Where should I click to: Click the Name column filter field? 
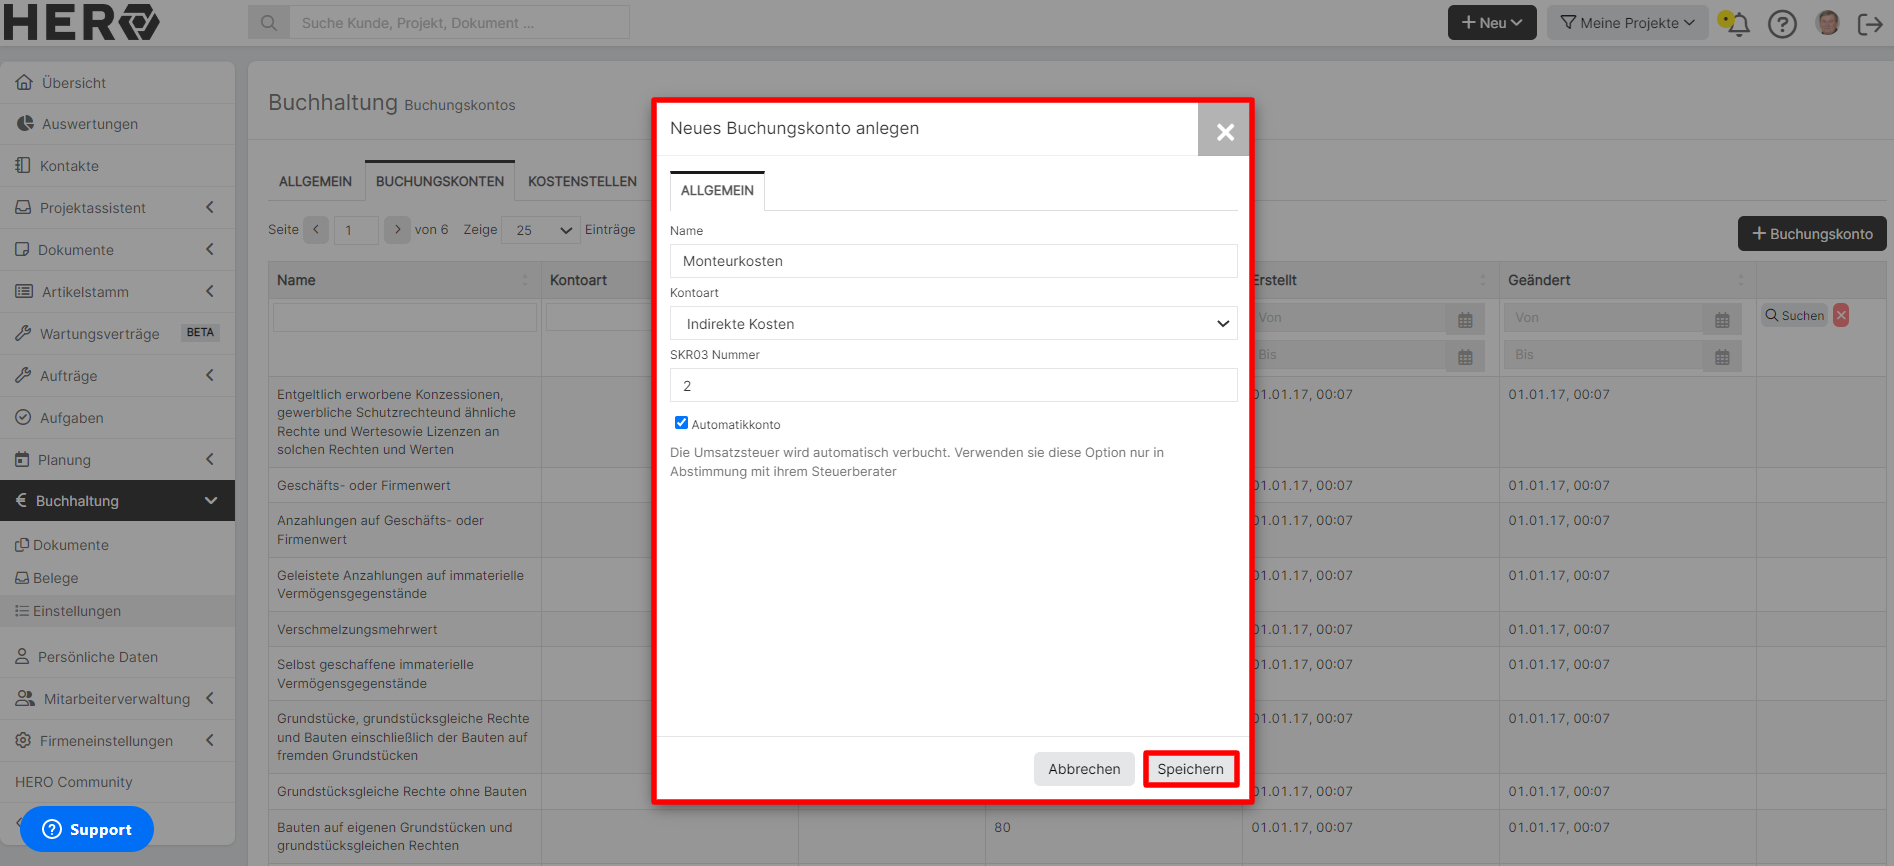point(405,318)
